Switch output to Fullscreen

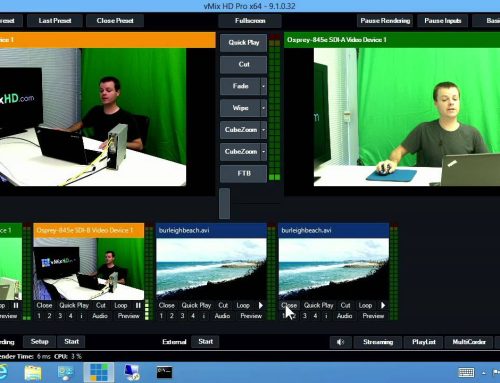point(250,21)
